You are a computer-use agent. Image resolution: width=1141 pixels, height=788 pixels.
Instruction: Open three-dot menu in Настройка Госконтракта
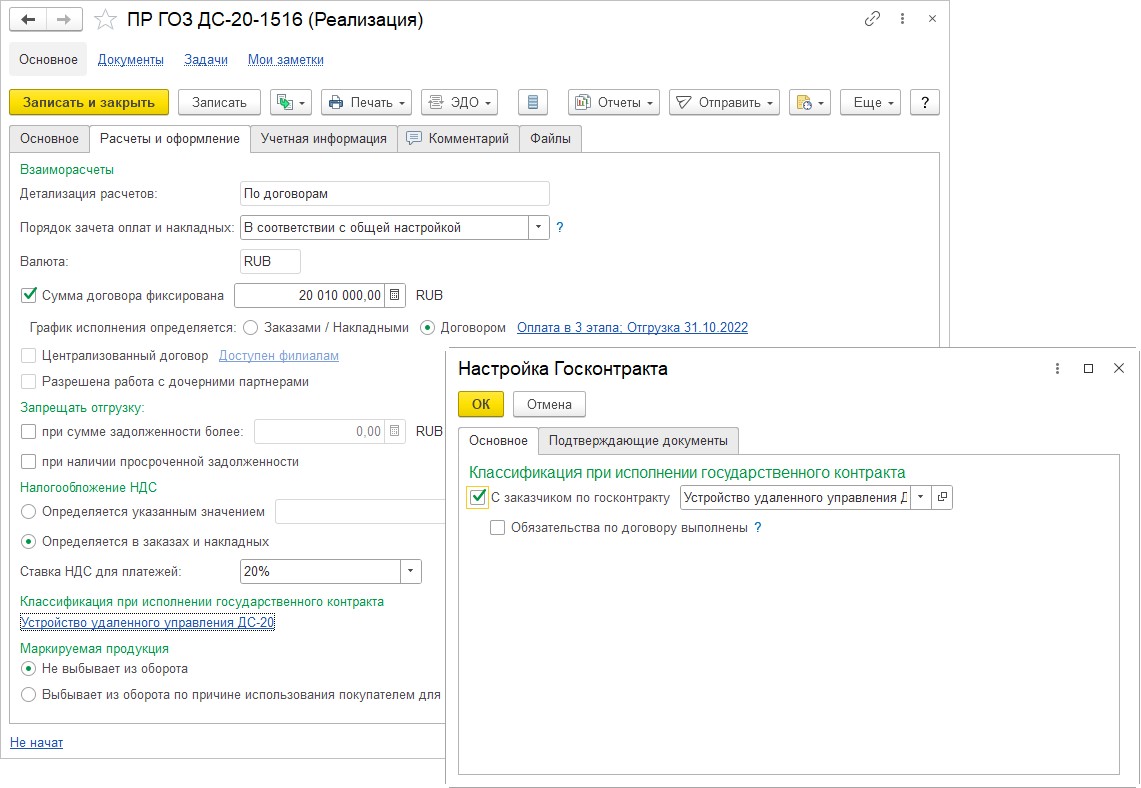pos(1057,369)
